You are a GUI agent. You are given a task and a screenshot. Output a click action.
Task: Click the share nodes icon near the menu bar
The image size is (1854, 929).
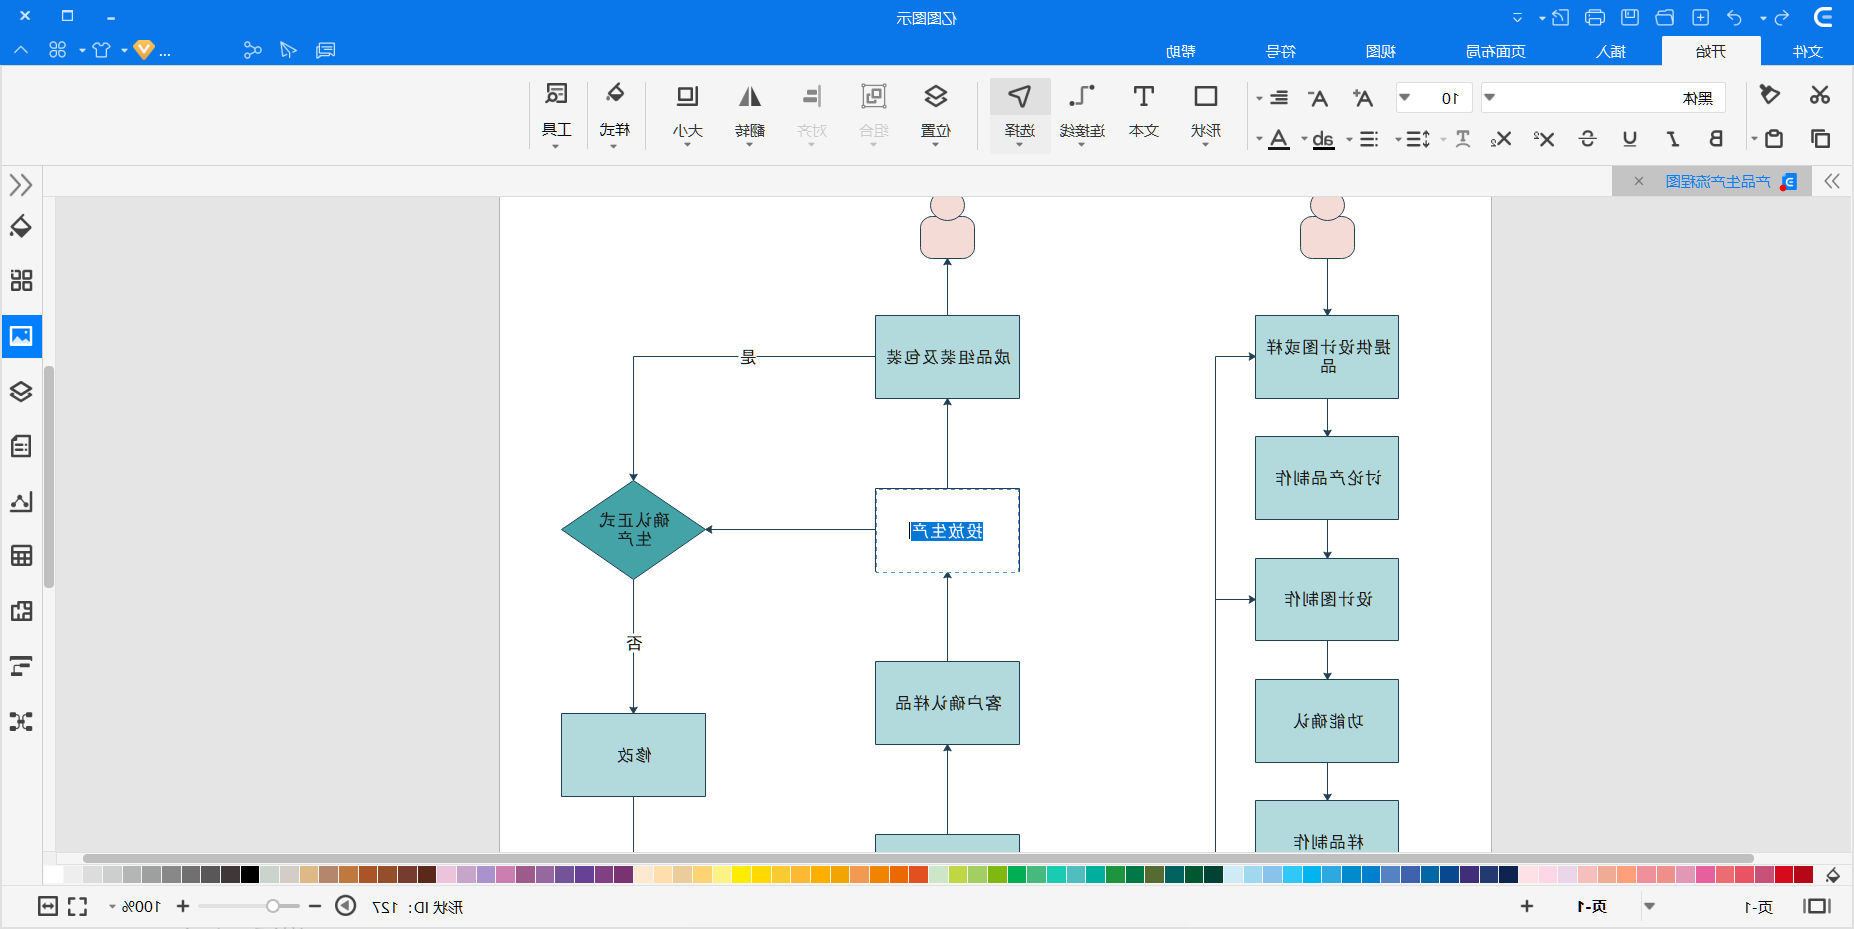click(x=252, y=50)
